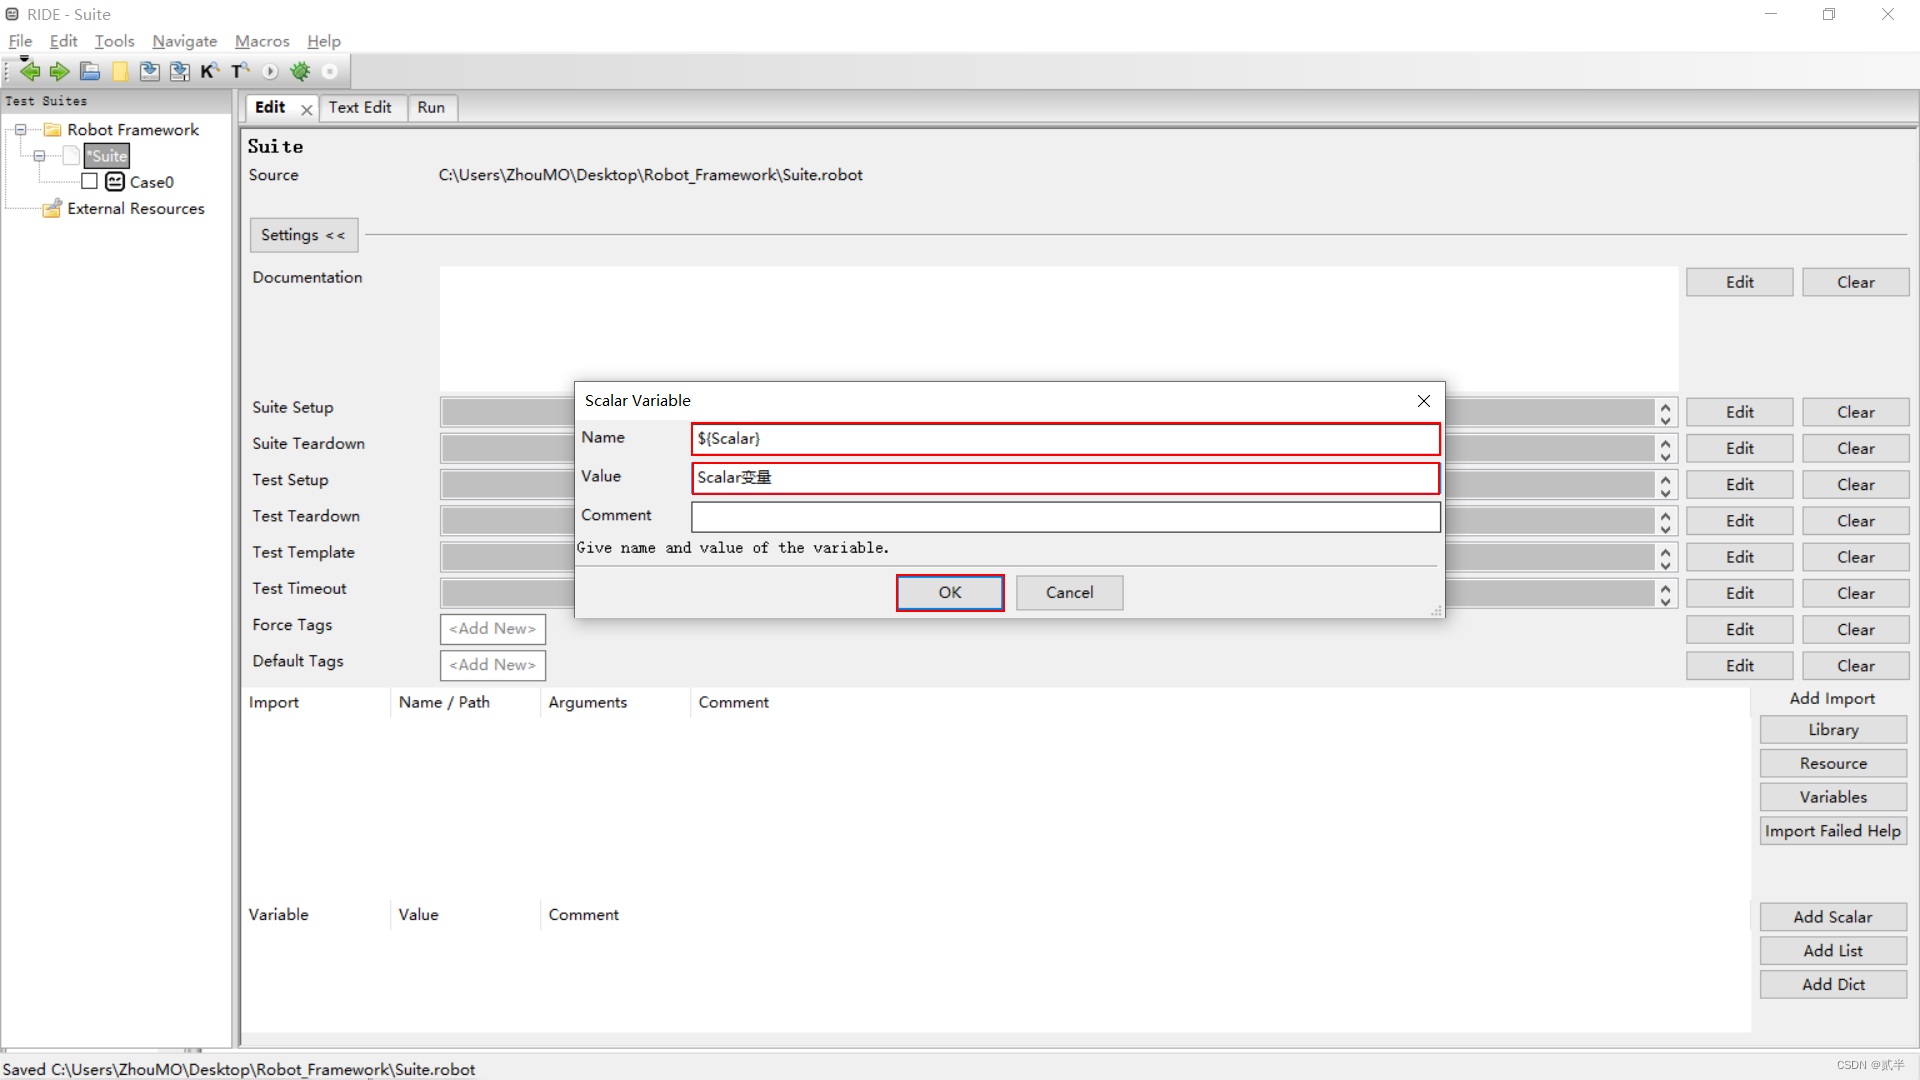
Task: Click the yellow Open Directory icon
Action: tap(120, 71)
